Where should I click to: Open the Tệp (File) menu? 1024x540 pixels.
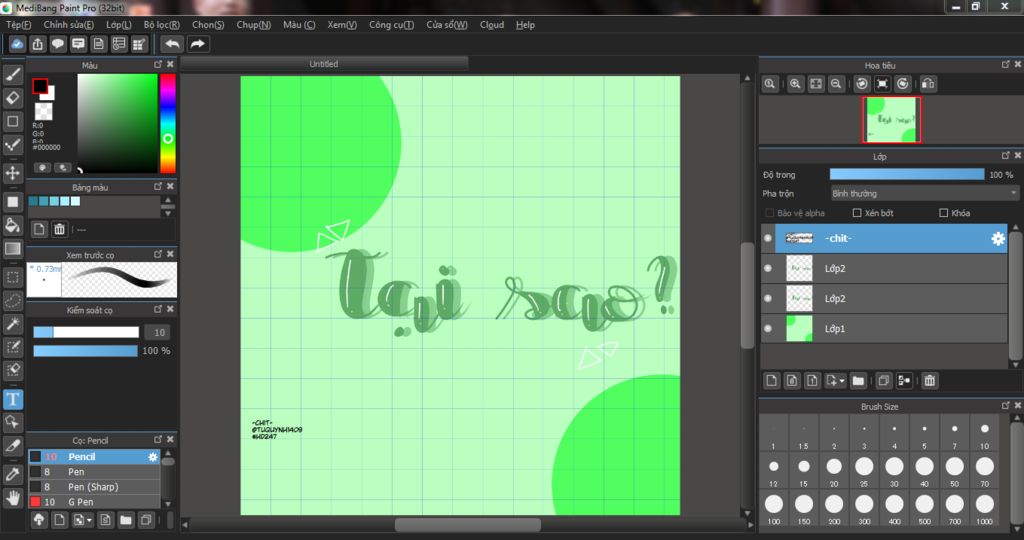point(19,25)
